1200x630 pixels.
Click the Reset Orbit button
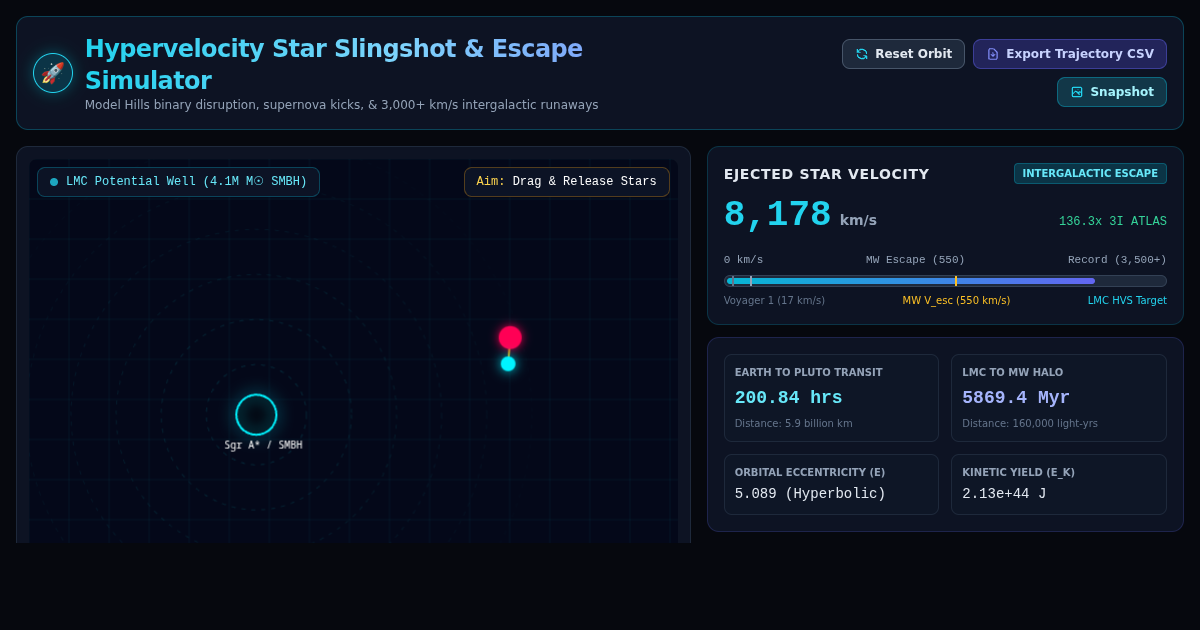[903, 54]
